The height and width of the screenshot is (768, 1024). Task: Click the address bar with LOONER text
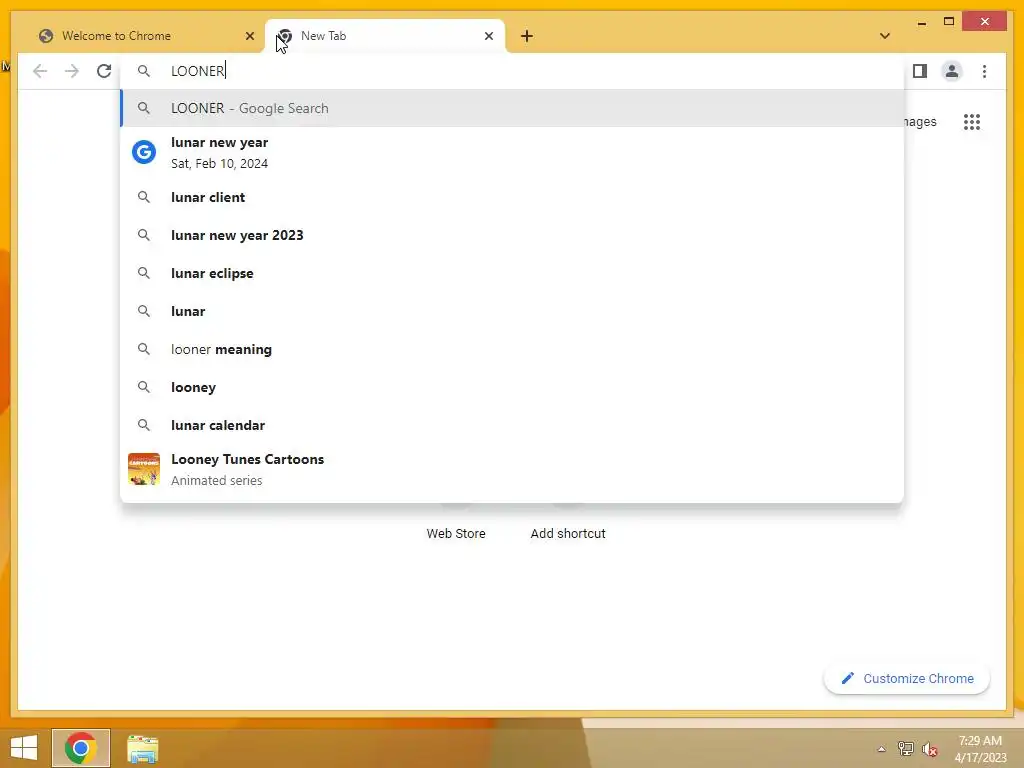[x=512, y=71]
